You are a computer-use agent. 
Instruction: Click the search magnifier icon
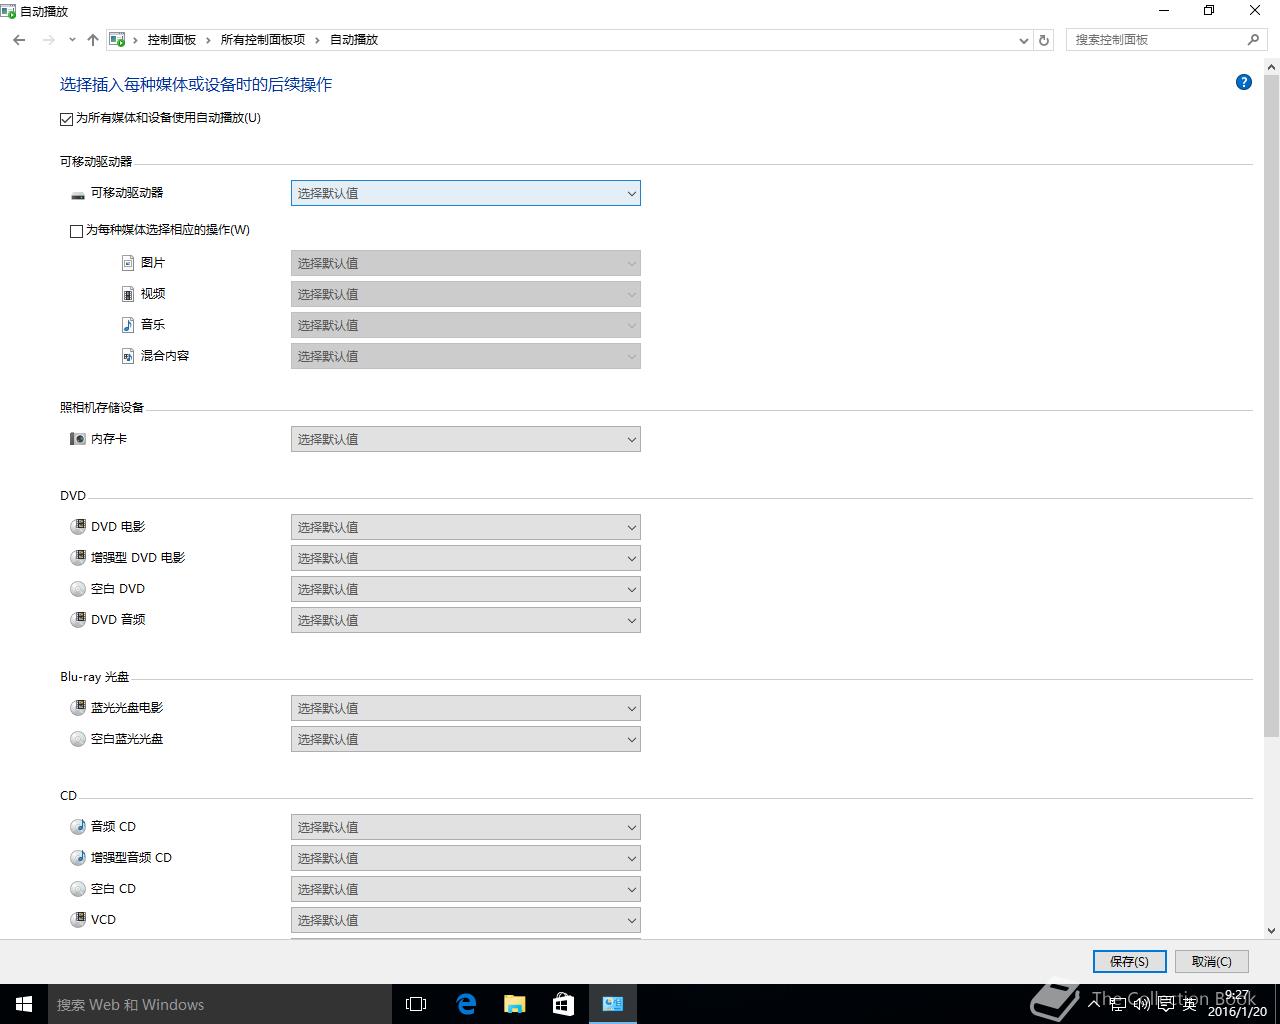(1253, 40)
